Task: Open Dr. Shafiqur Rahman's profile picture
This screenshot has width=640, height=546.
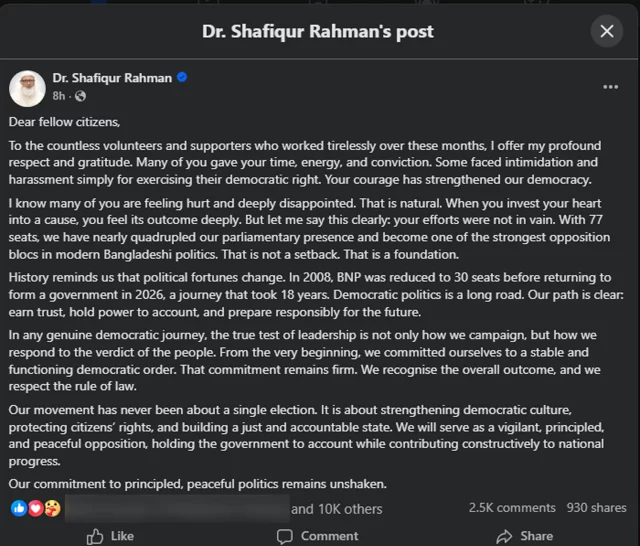Action: (x=27, y=87)
